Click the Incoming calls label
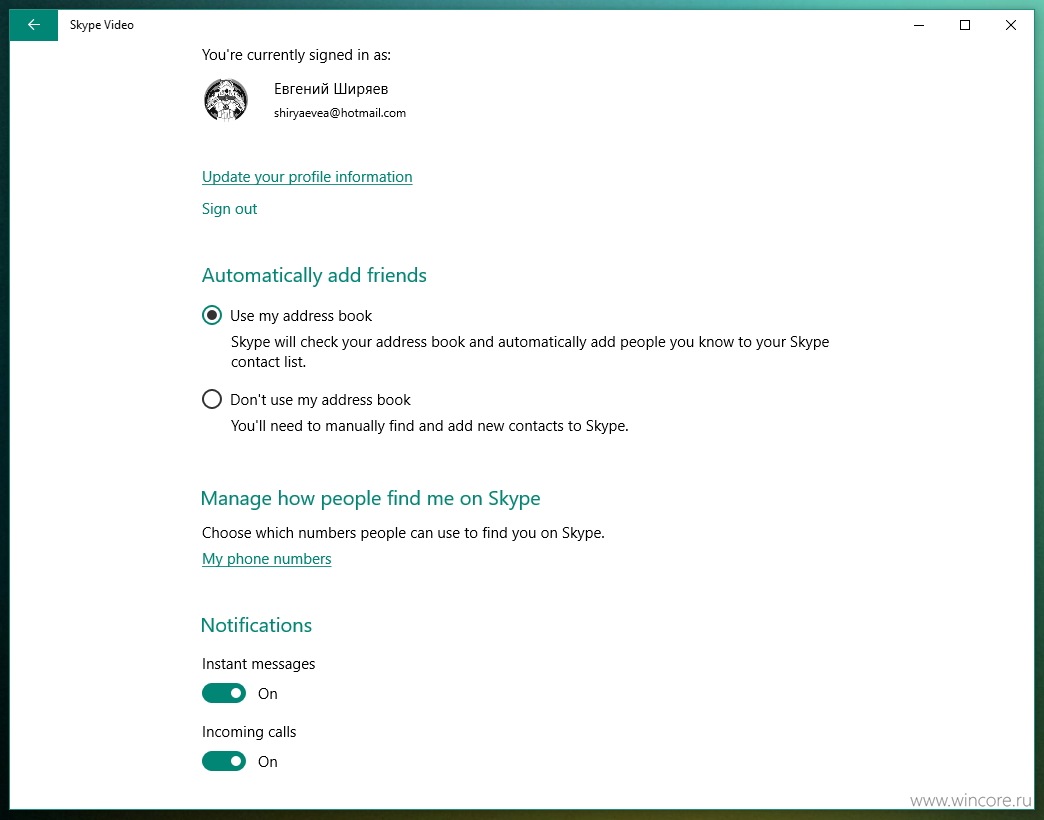 click(x=249, y=732)
